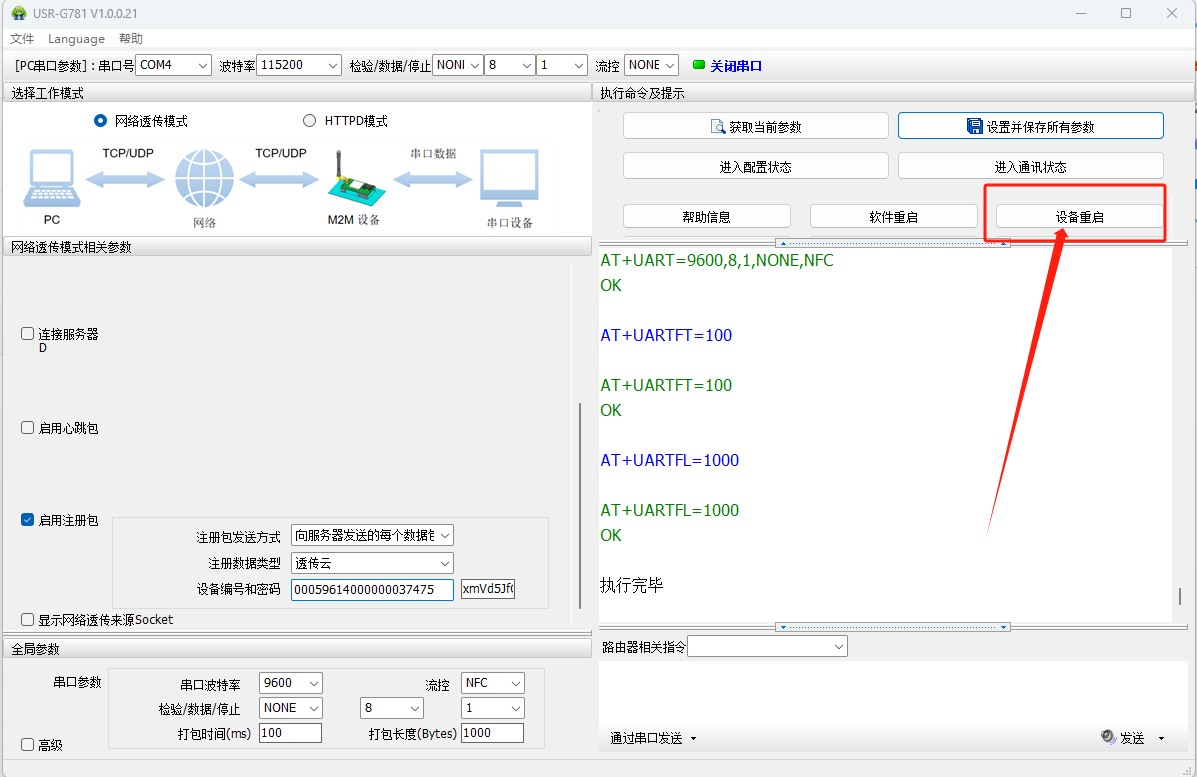This screenshot has height=777, width=1197.
Task: Uncheck the 启用注册包 checkbox
Action: click(x=28, y=520)
